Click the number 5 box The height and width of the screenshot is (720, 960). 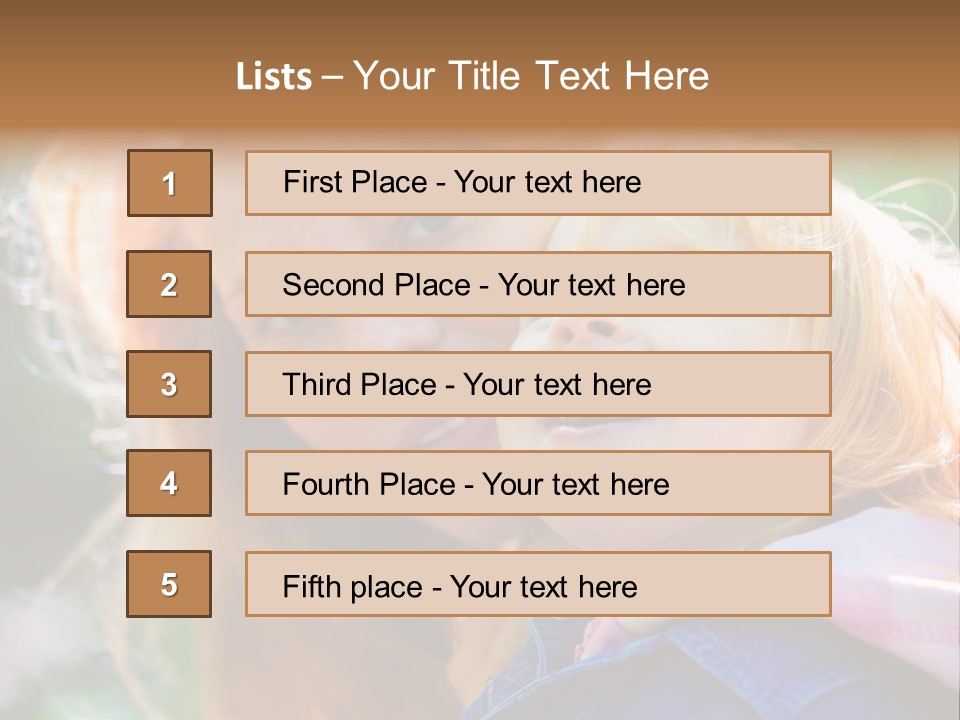click(169, 584)
